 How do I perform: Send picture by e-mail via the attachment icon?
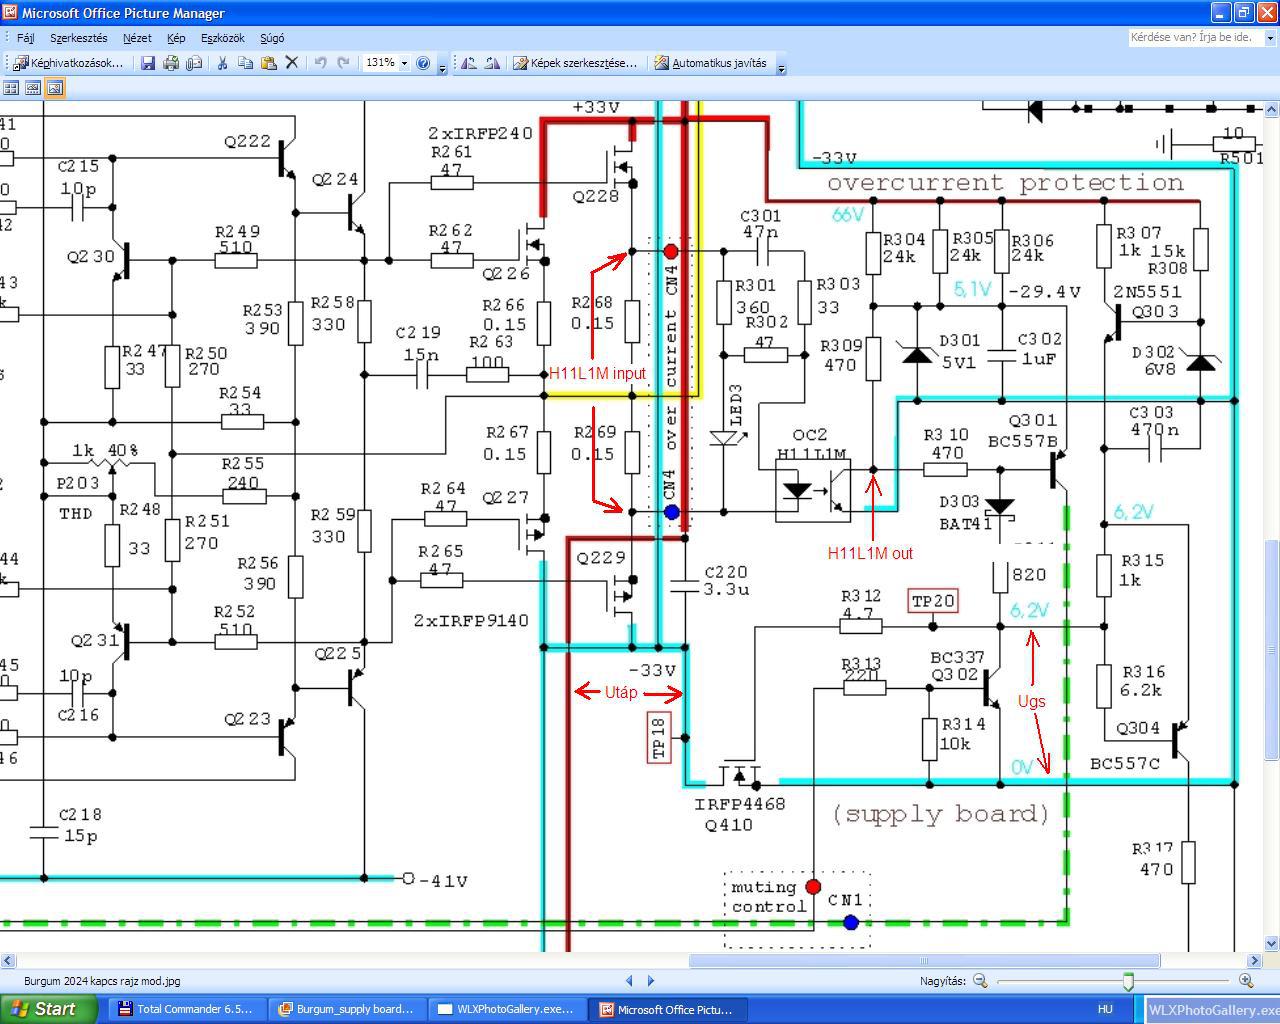[x=194, y=63]
